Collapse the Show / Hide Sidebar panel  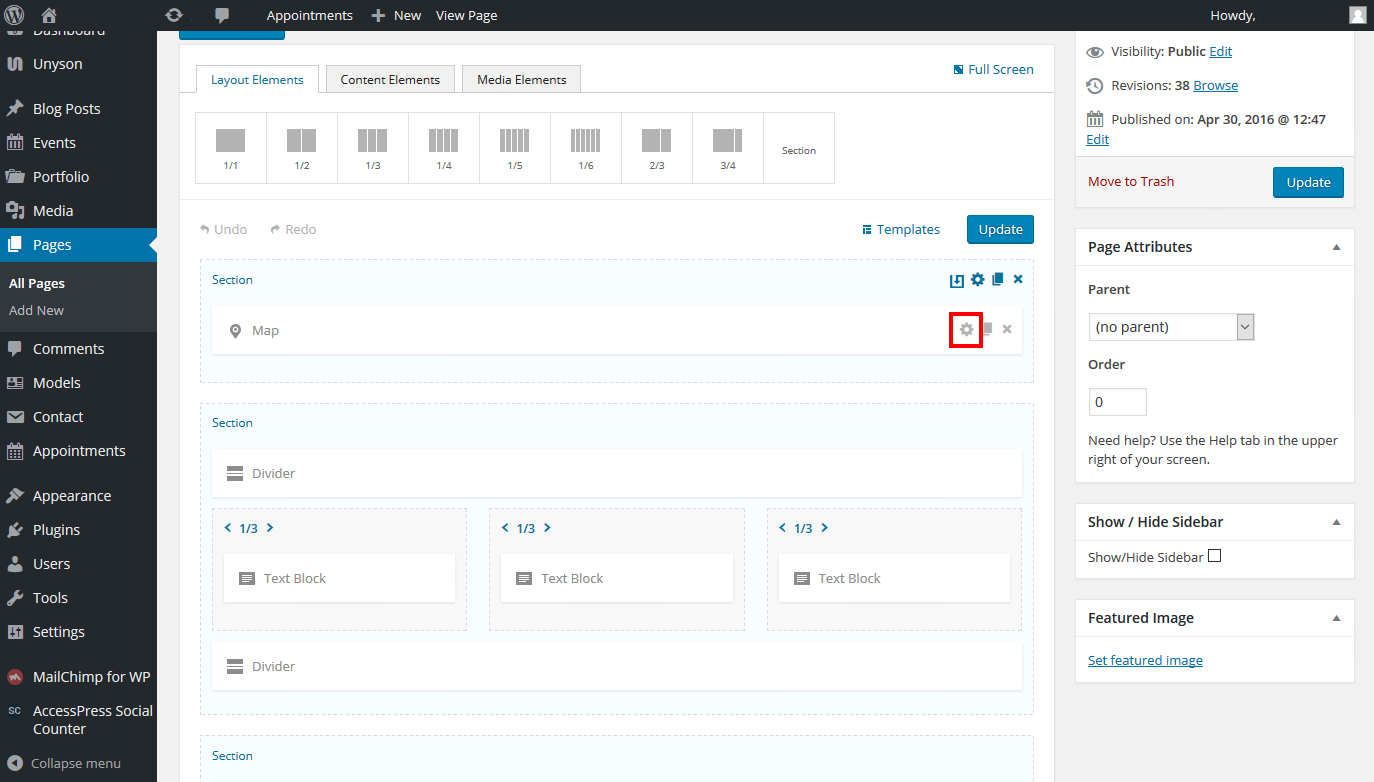1336,522
